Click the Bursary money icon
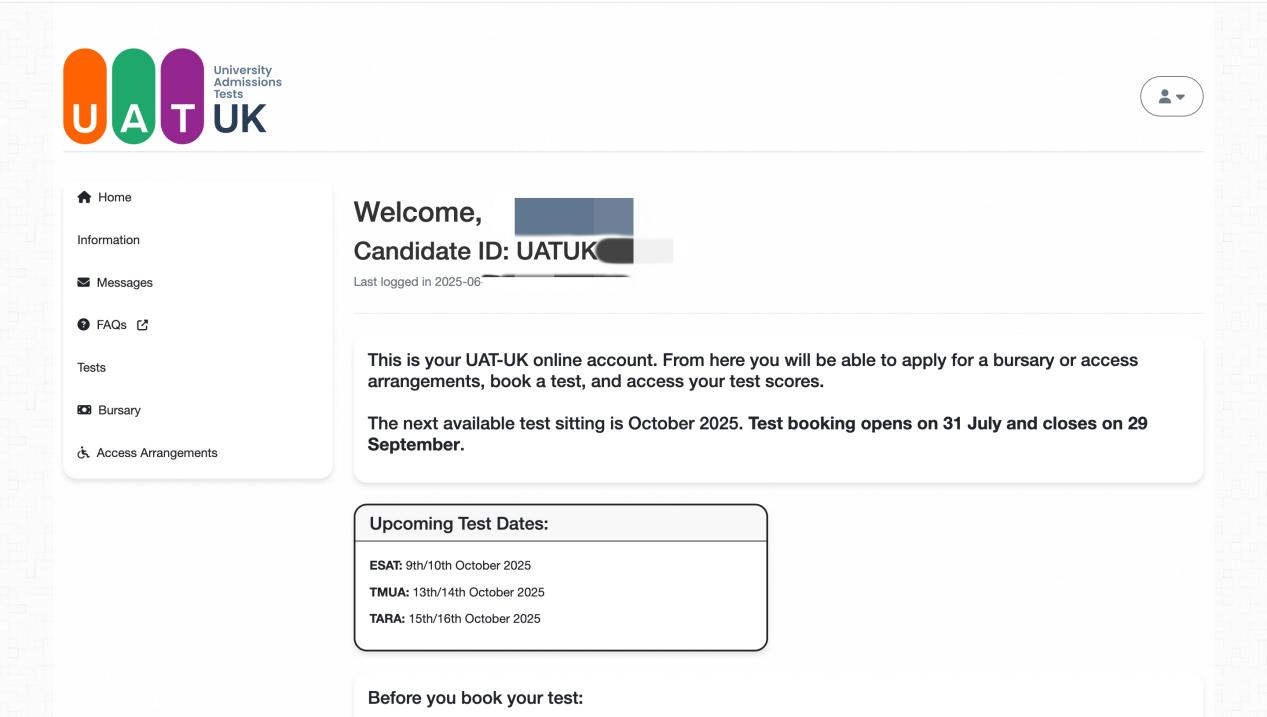This screenshot has height=717, width=1267. click(84, 410)
